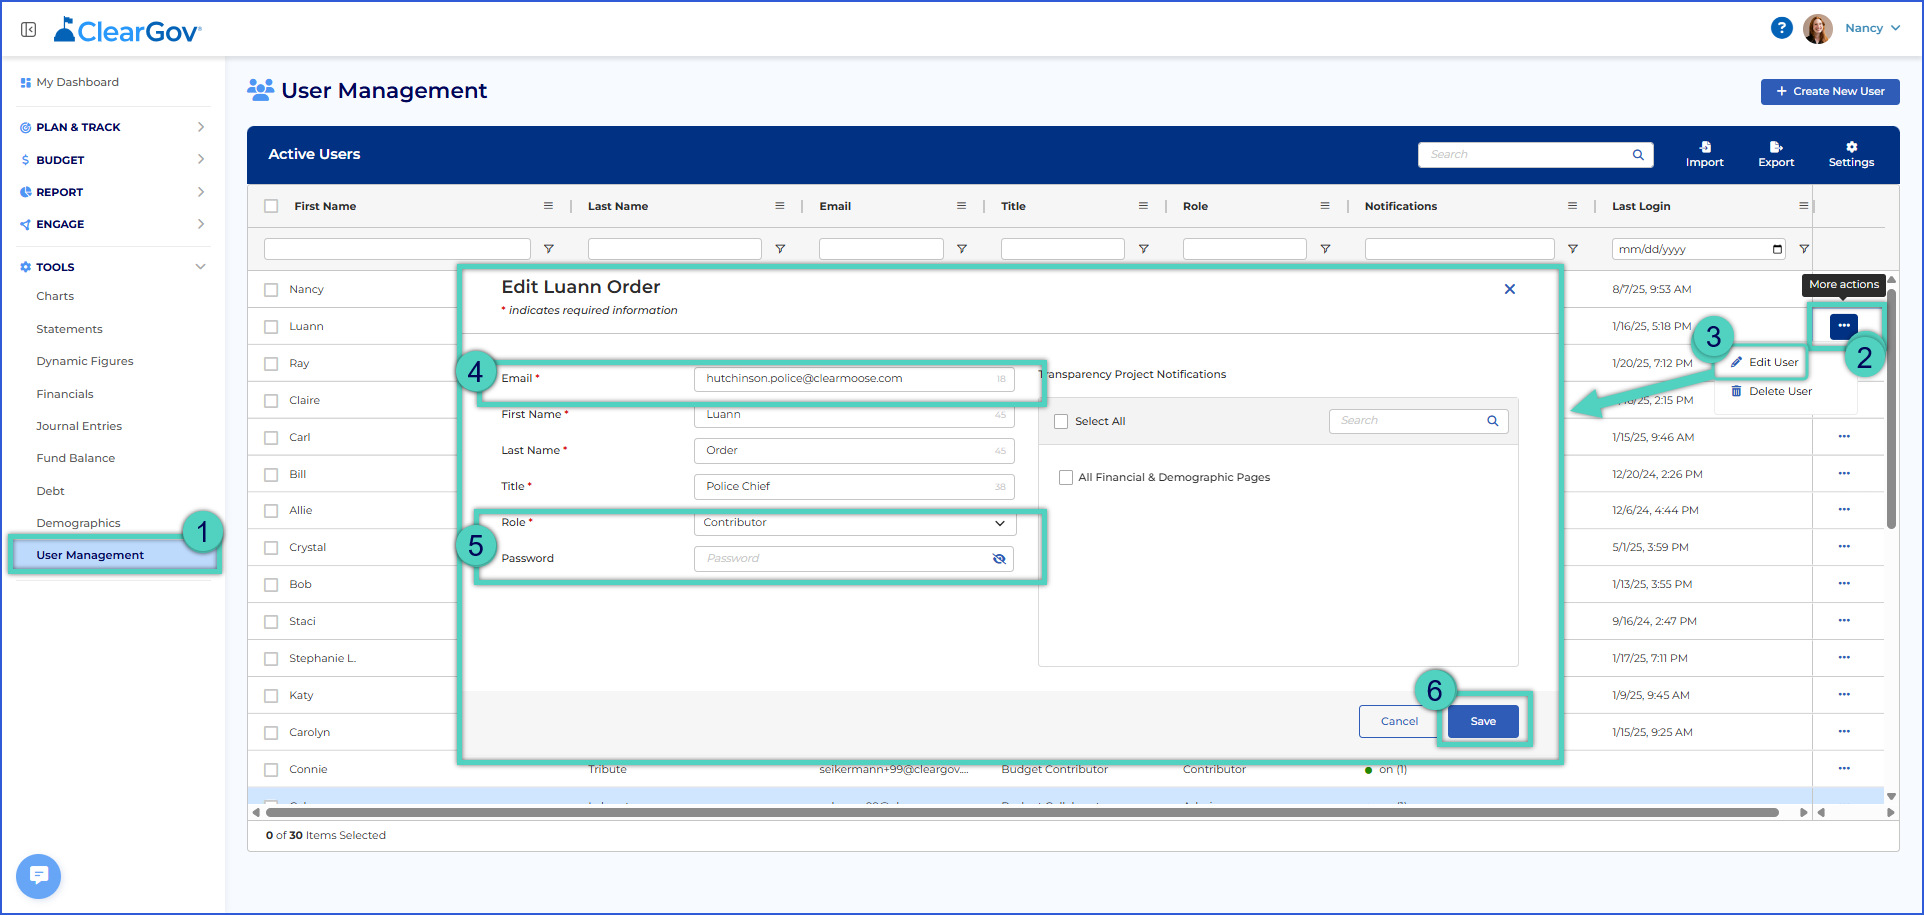Select the checkbox next to user Nancy
1924x915 pixels.
click(271, 290)
